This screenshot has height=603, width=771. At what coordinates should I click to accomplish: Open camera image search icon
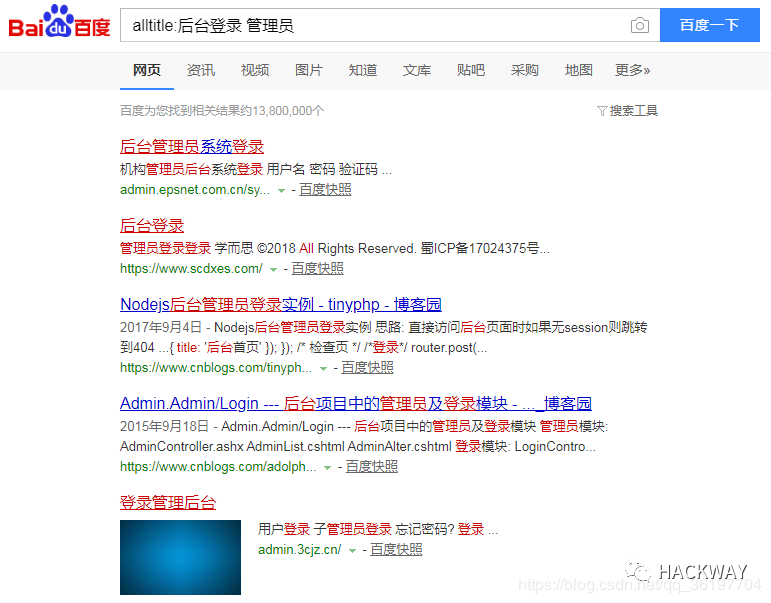[639, 25]
